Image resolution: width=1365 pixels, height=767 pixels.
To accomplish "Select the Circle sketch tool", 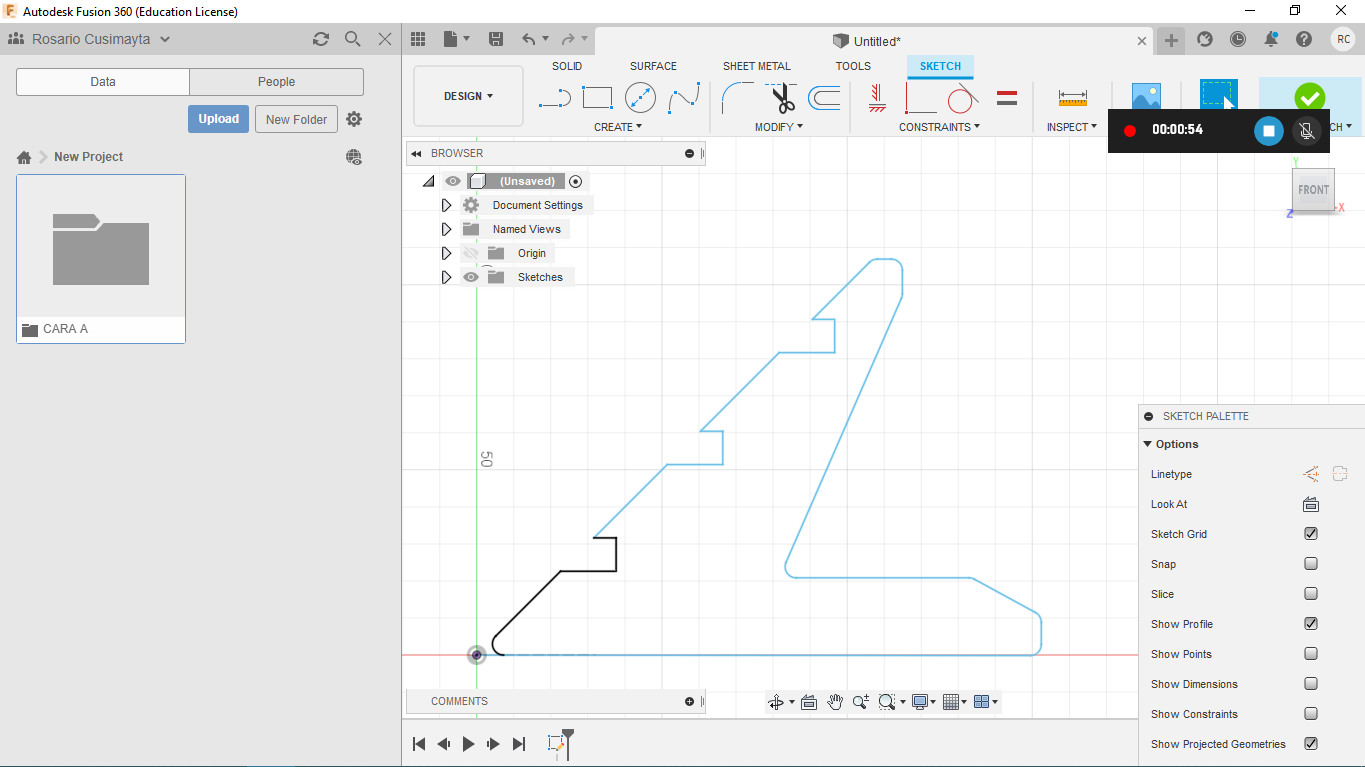I will click(640, 98).
